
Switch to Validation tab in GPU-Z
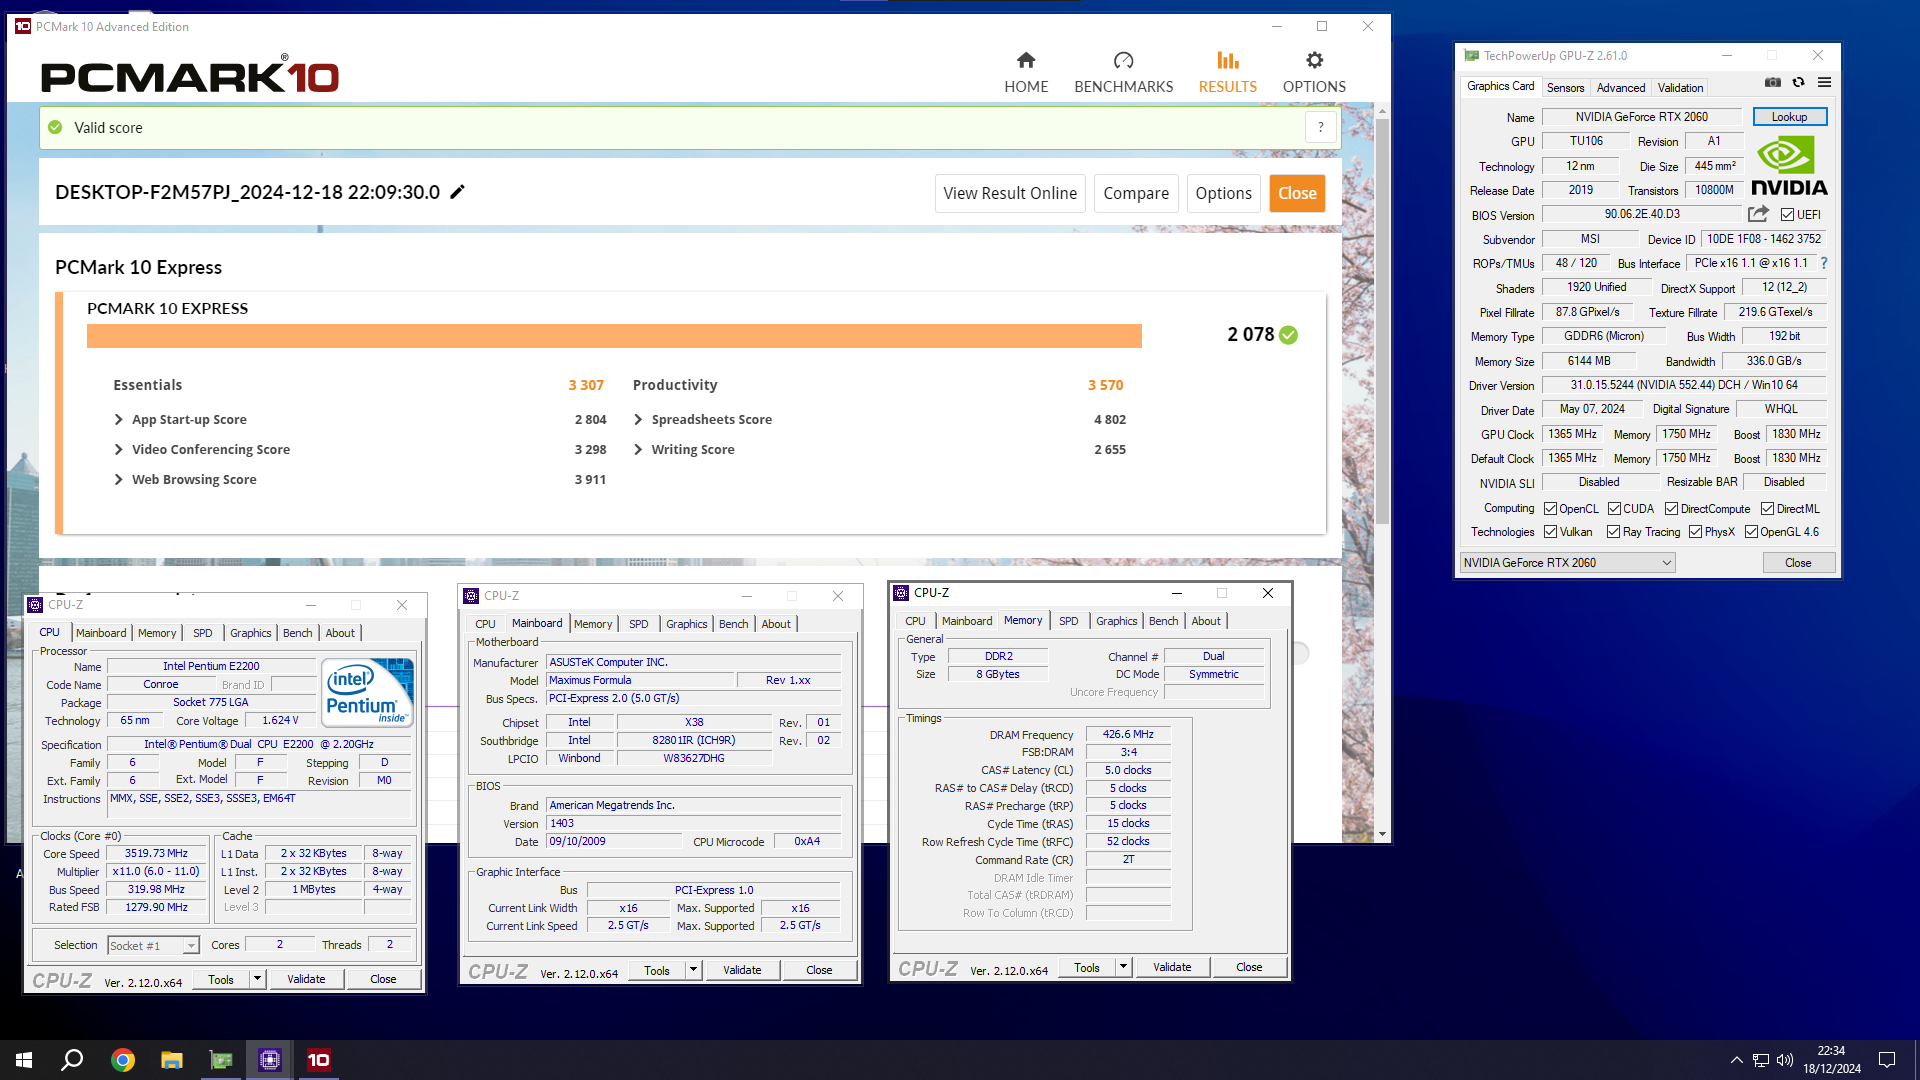(1680, 88)
